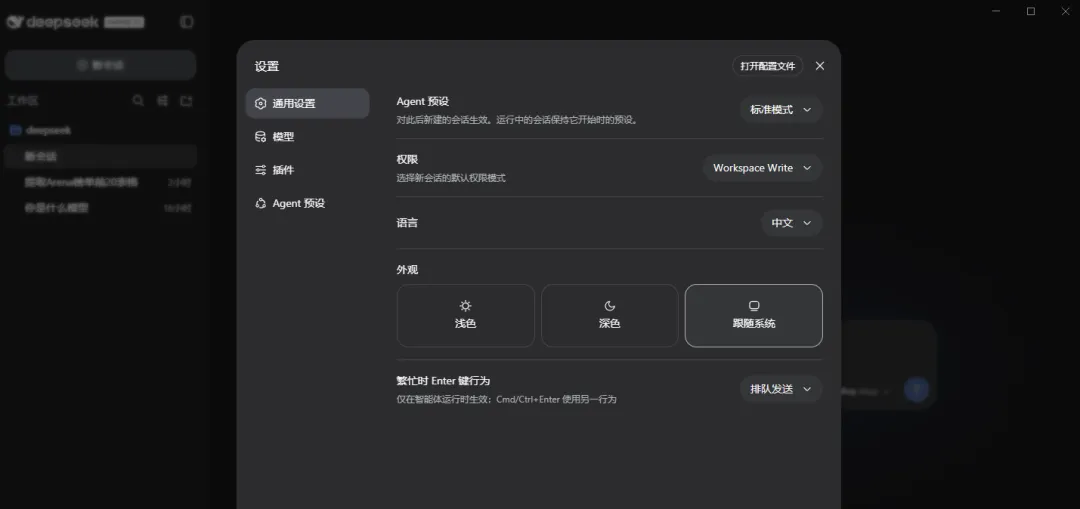The image size is (1080, 509).
Task: Switch to the 模型 settings tab
Action: [x=307, y=136]
